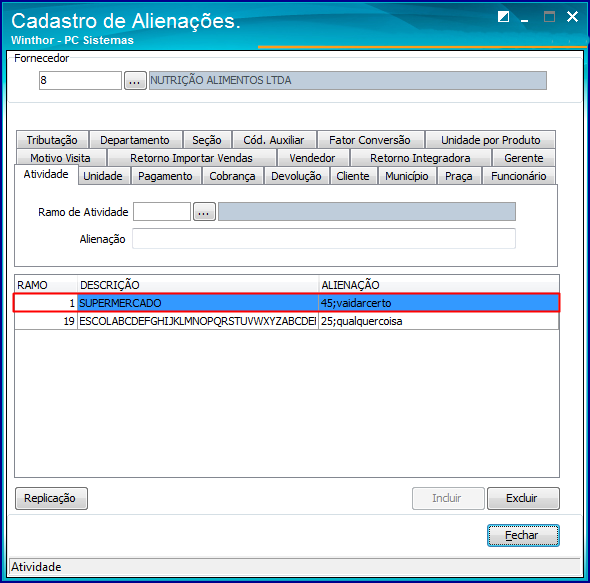Close the window with the X icon
Screen dimensions: 590x583
pos(572,17)
